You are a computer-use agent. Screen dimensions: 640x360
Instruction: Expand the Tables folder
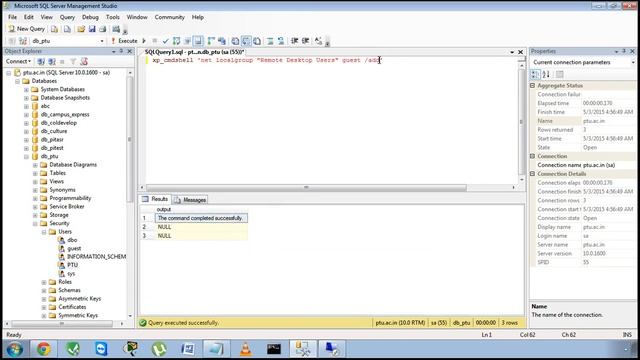pyautogui.click(x=35, y=173)
